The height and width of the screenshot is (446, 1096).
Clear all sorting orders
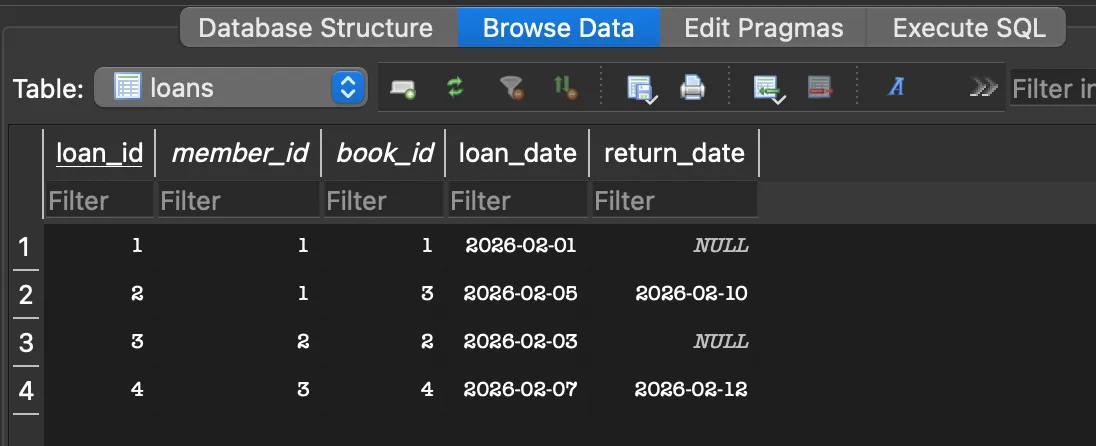[x=566, y=89]
